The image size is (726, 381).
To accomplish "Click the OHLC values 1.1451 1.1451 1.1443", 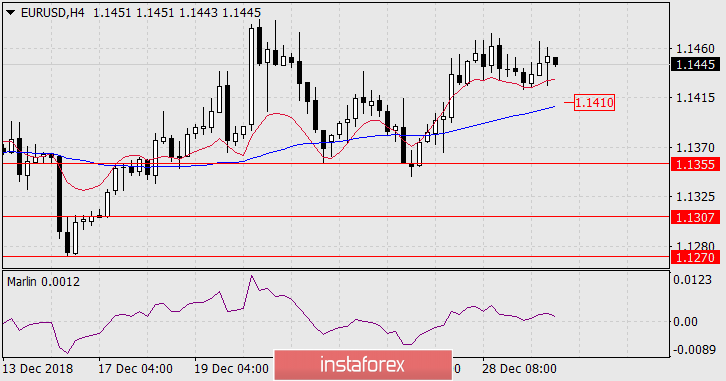I will [156, 13].
